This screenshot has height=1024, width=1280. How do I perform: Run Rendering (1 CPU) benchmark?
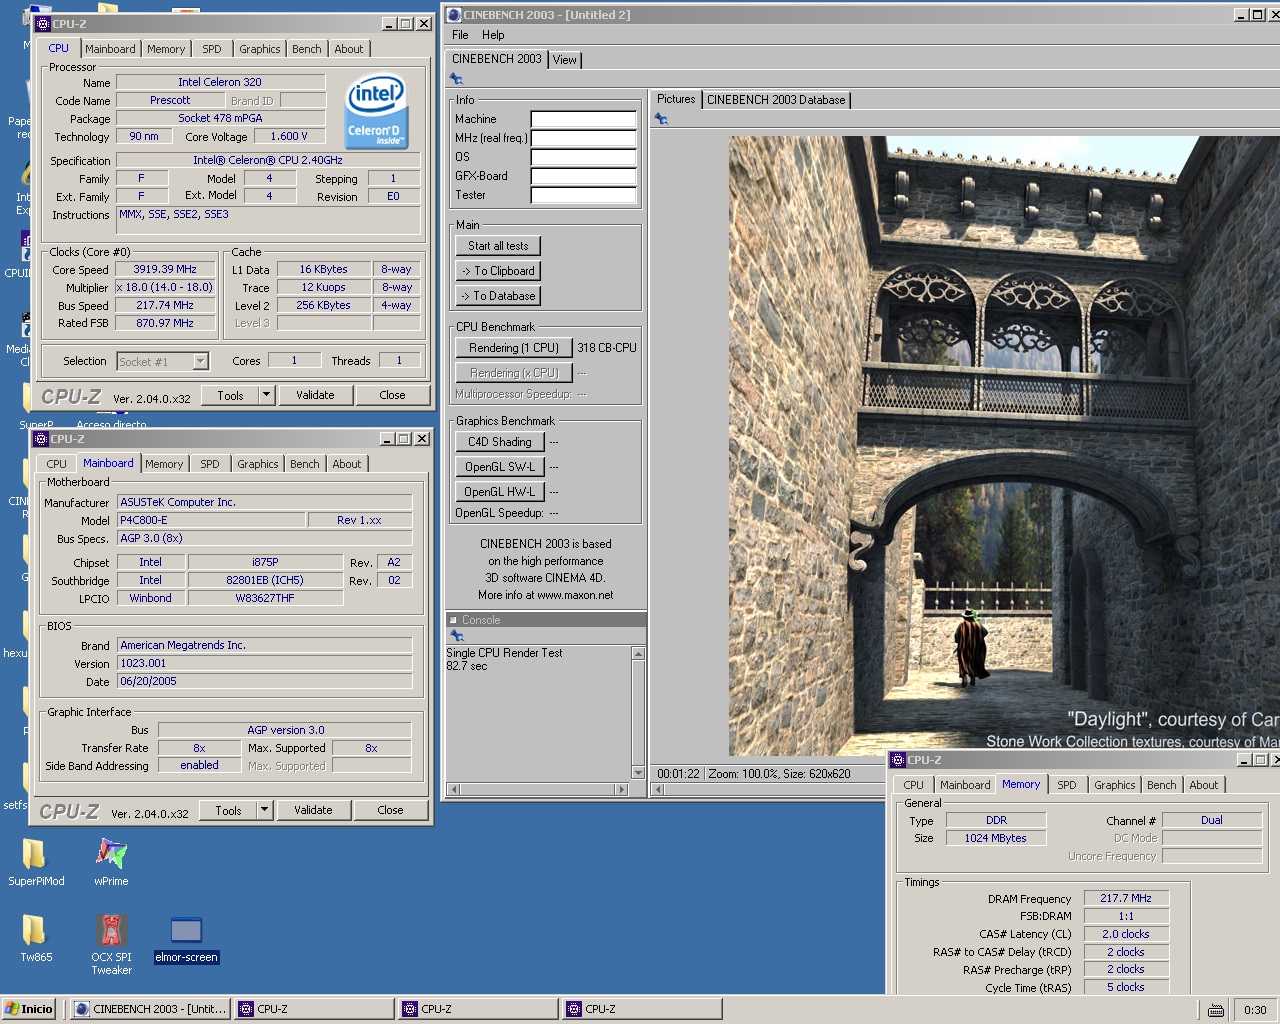(x=514, y=348)
